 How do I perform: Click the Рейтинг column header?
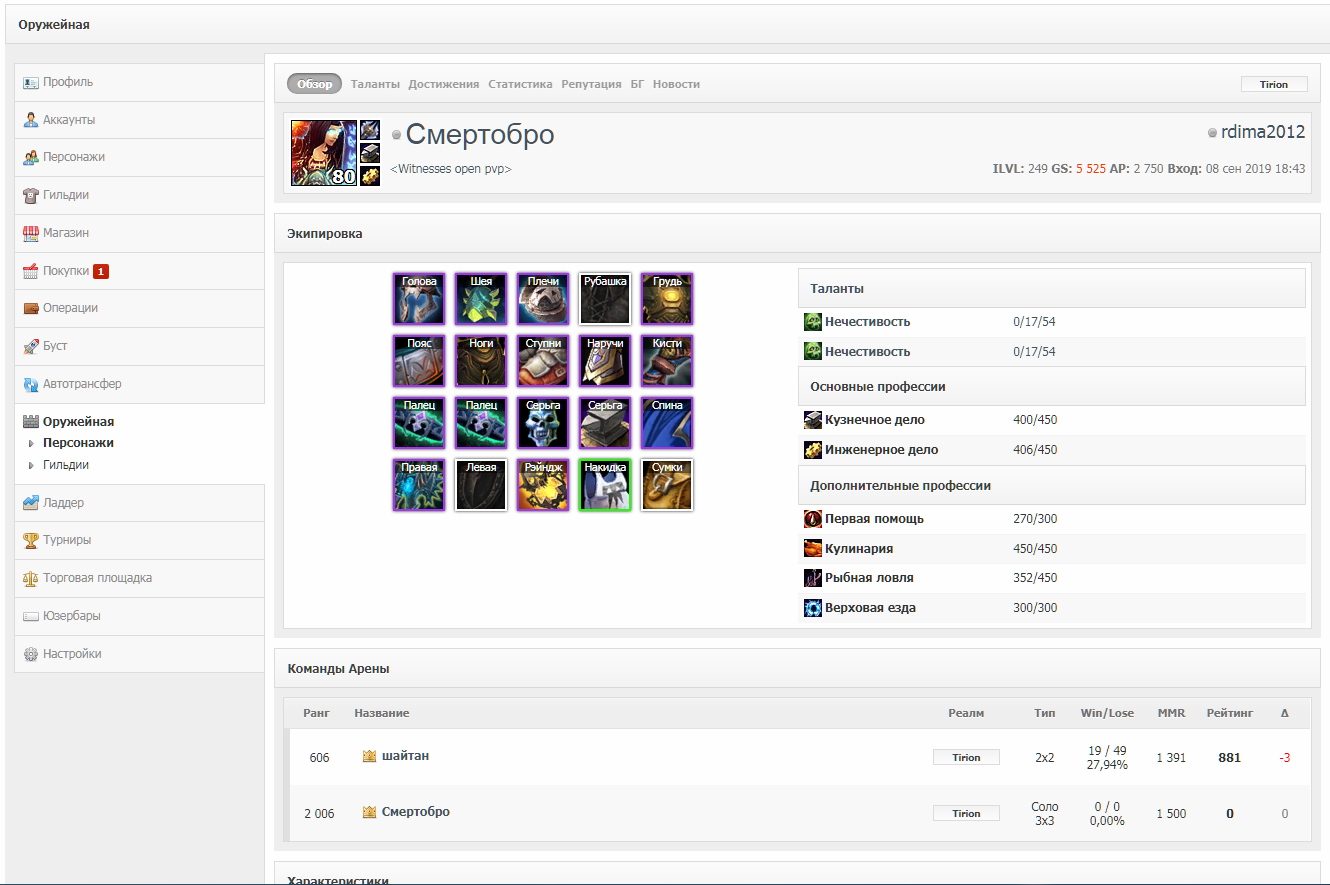click(x=1230, y=713)
